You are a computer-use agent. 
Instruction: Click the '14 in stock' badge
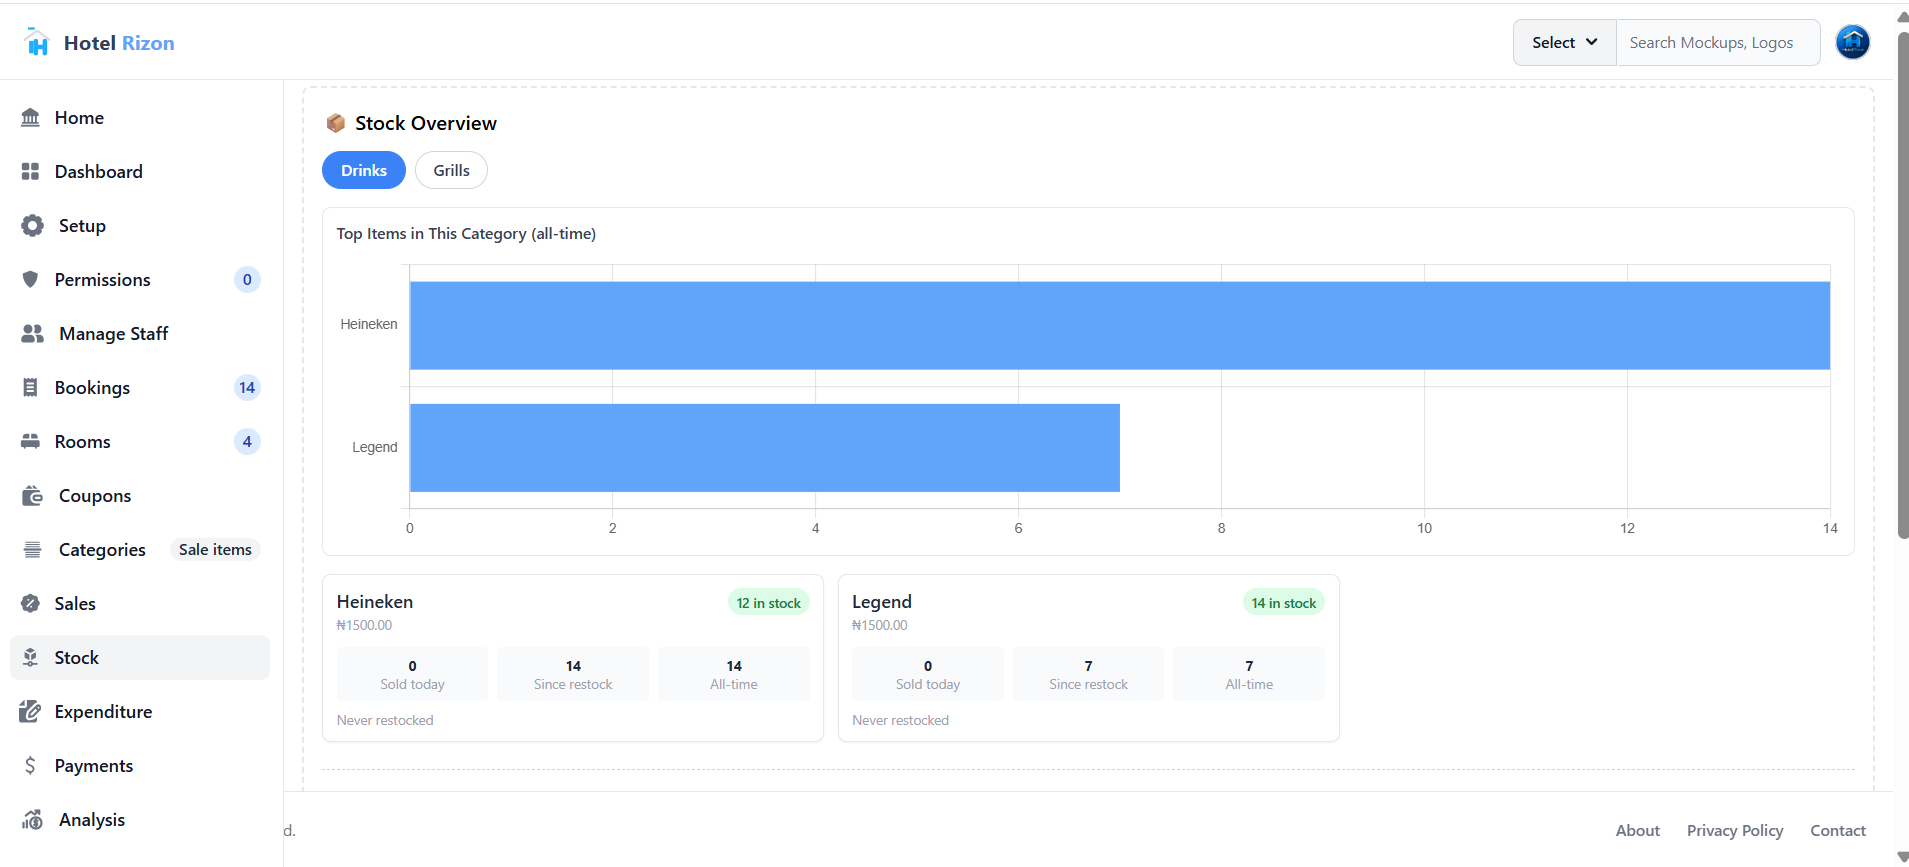click(x=1284, y=603)
